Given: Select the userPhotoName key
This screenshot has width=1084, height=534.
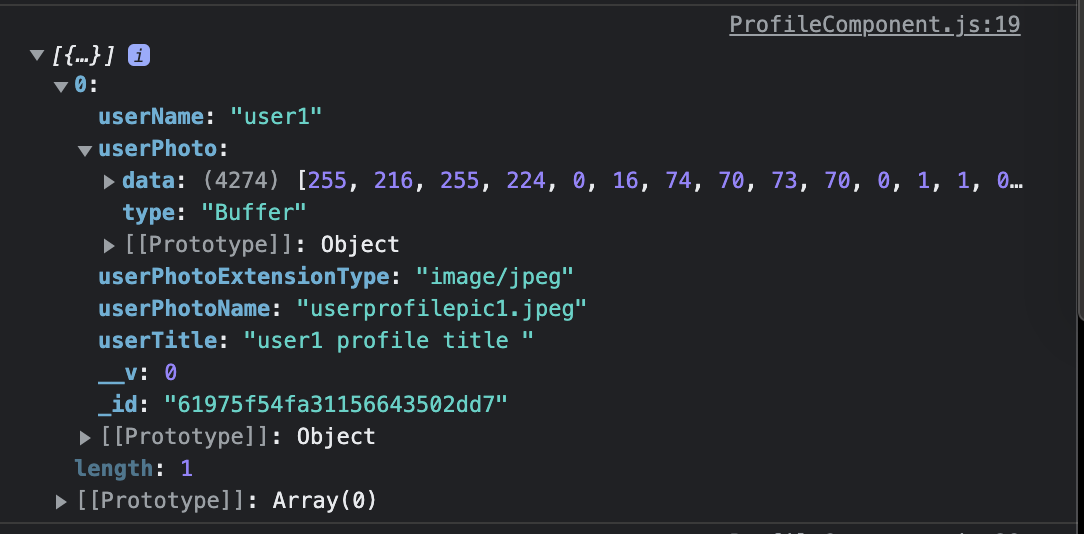Looking at the screenshot, I should (184, 309).
